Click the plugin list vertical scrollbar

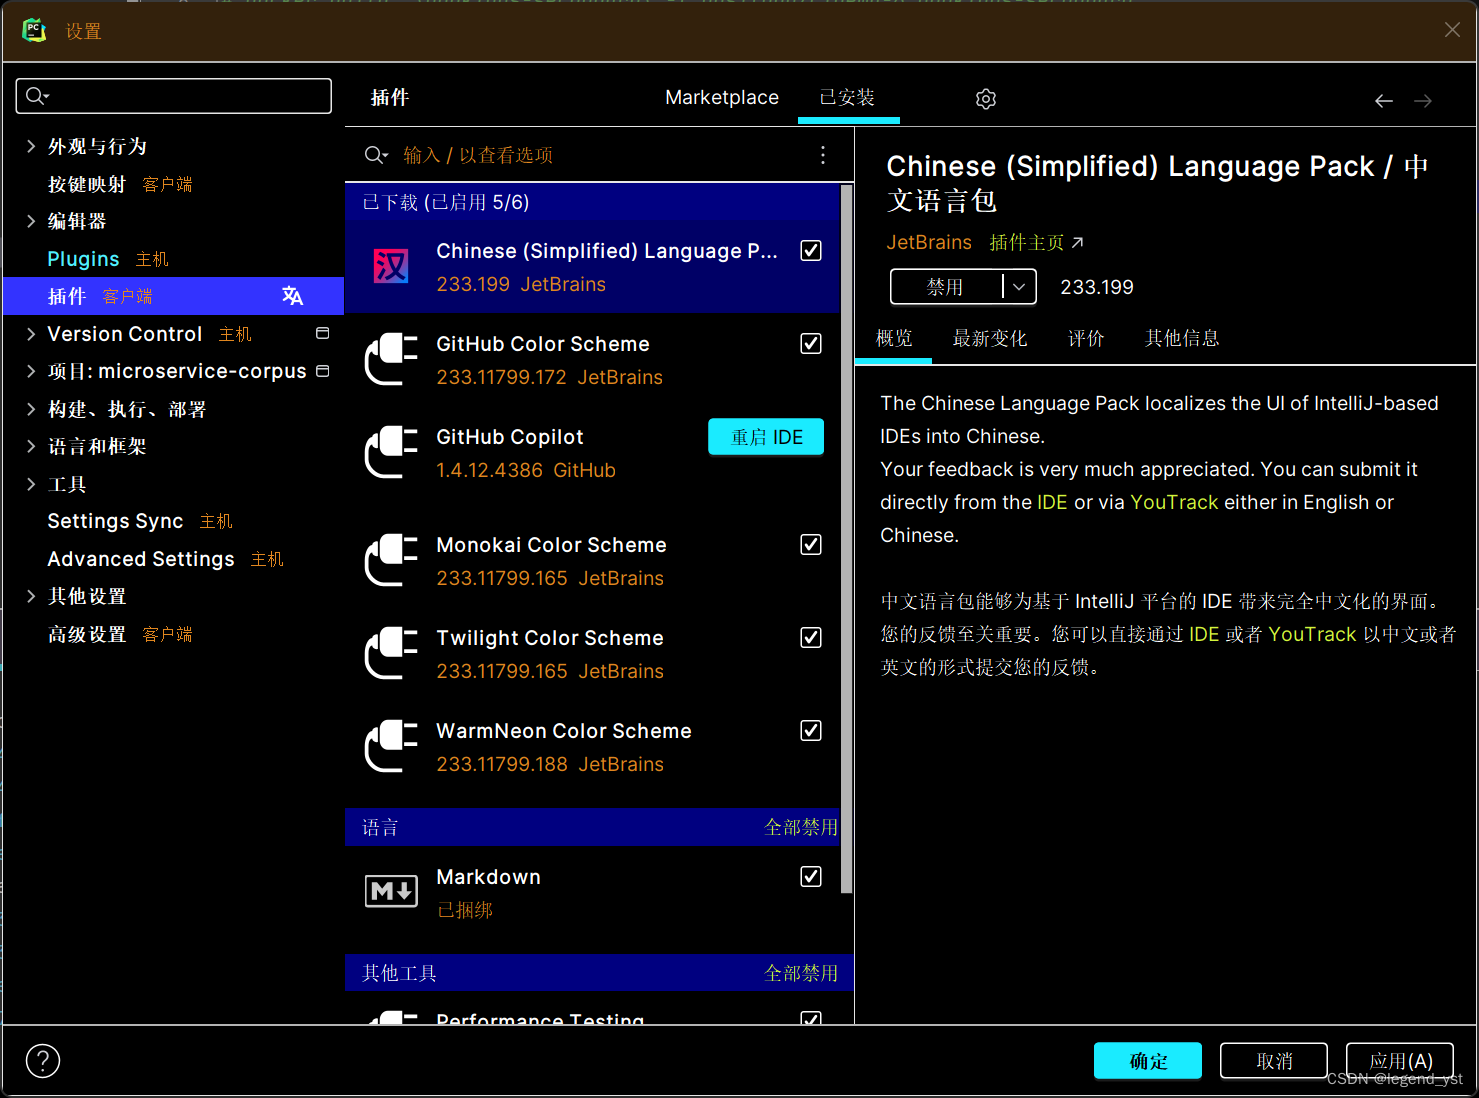[847, 538]
